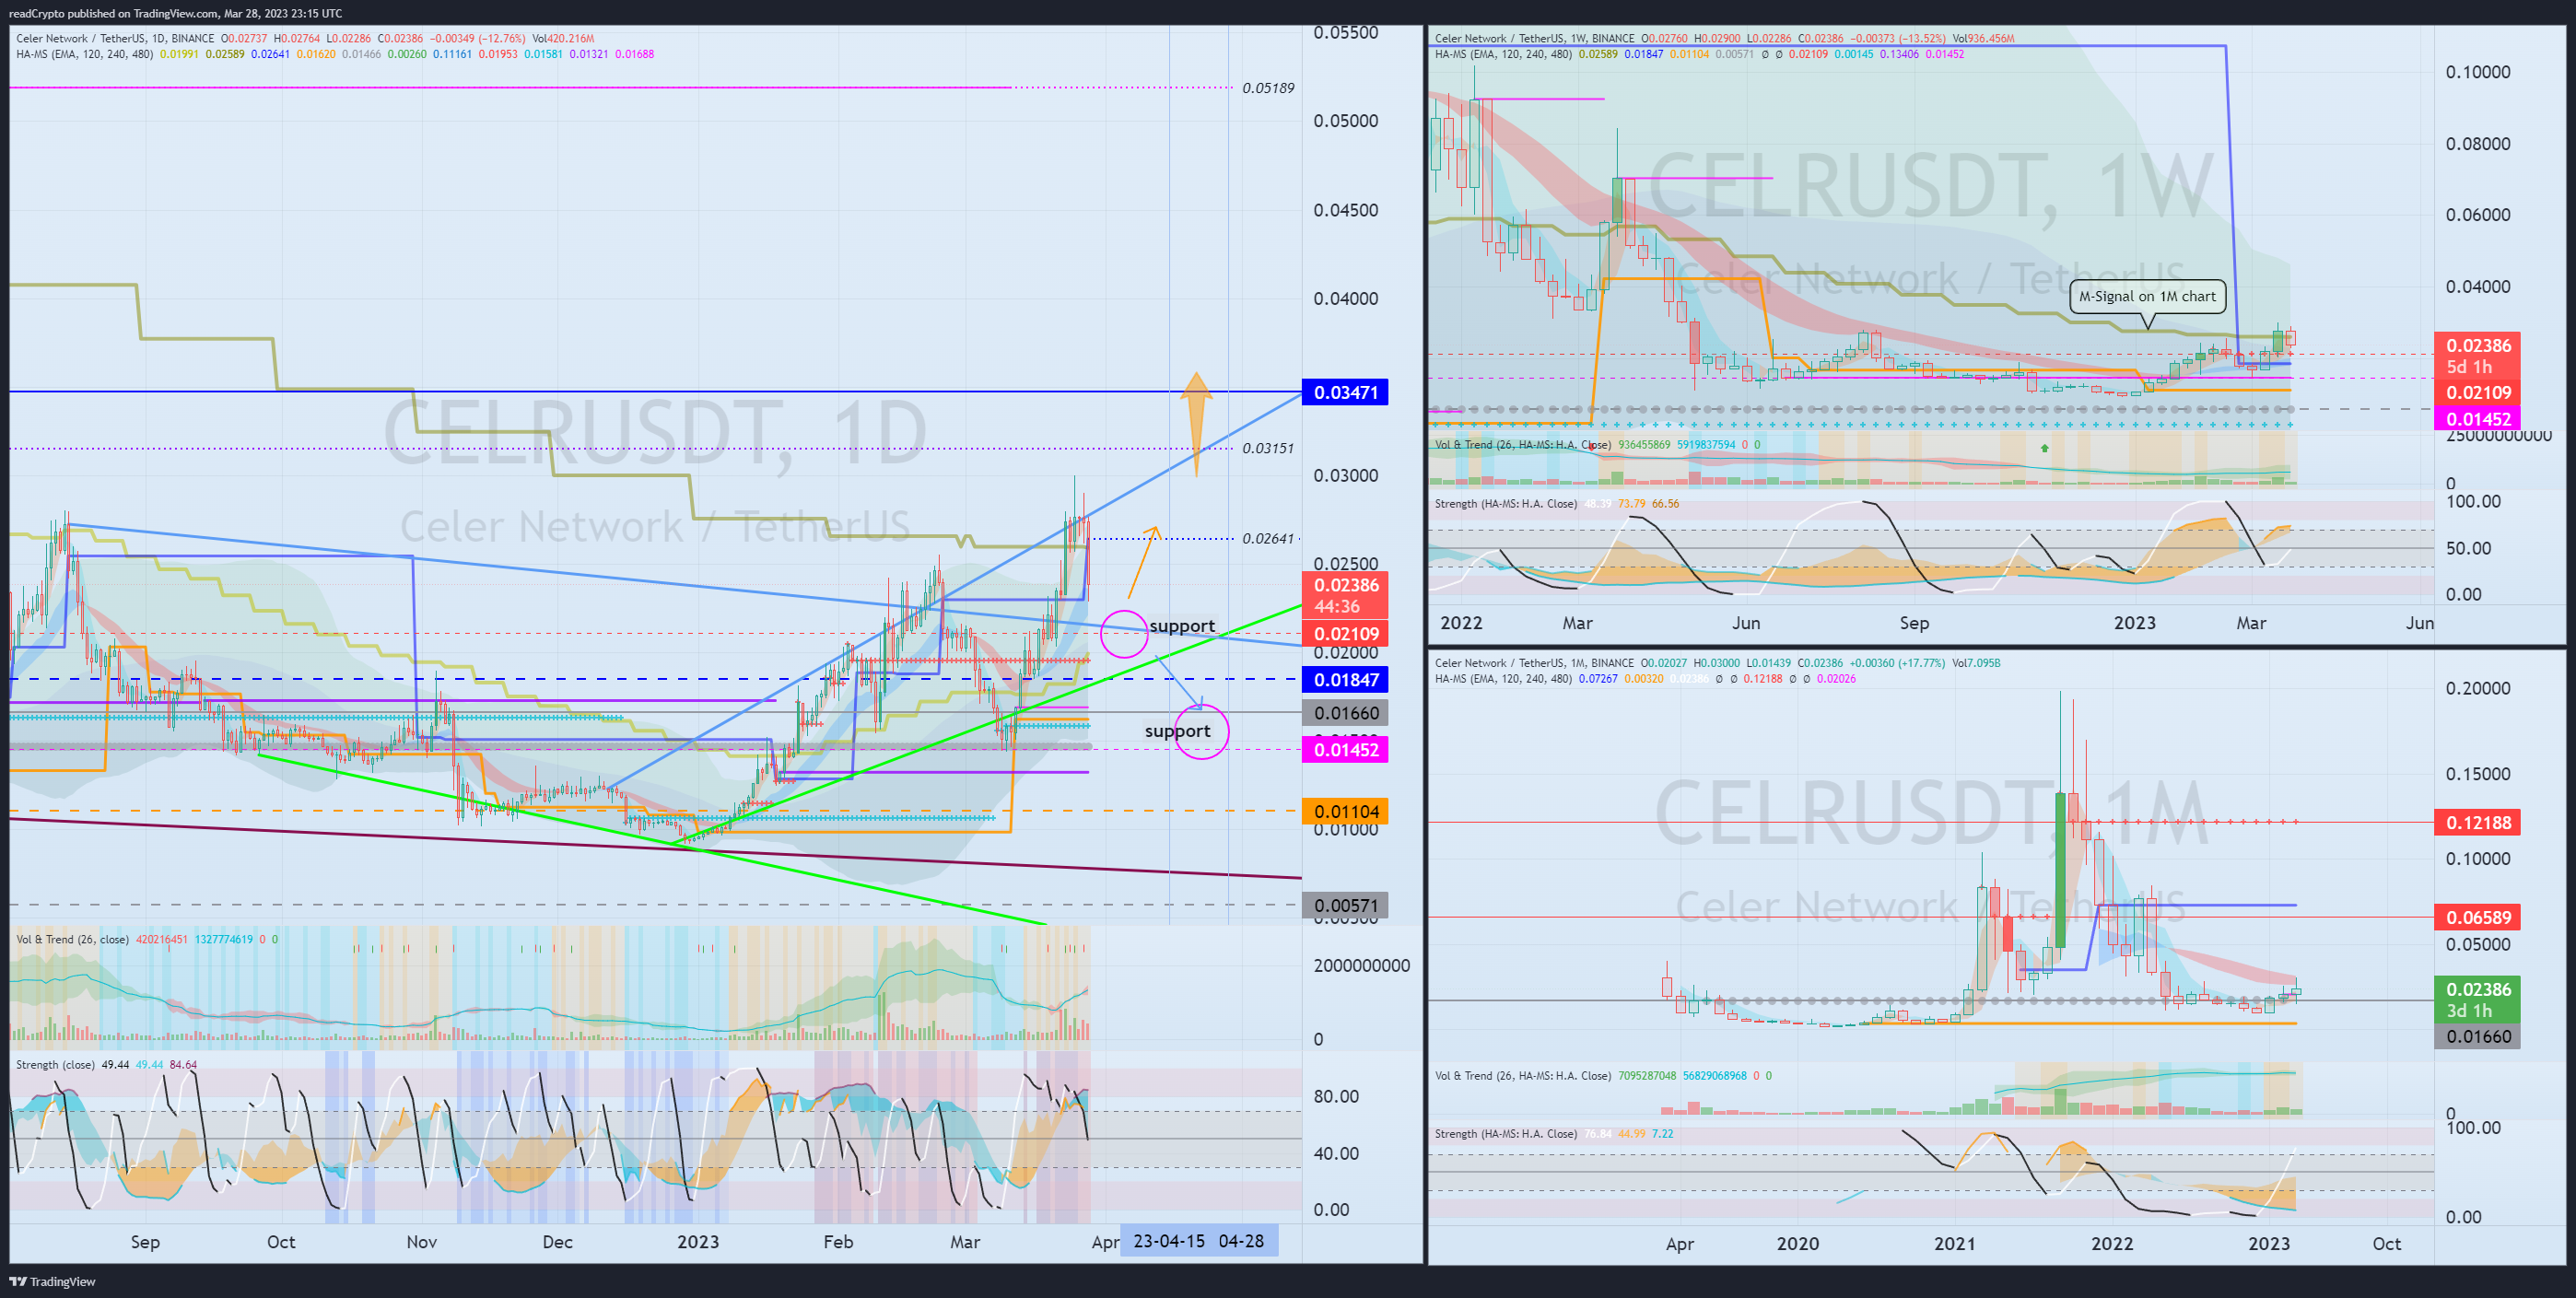Image resolution: width=2576 pixels, height=1298 pixels.
Task: Select the 0.05189 level text
Action: click(1268, 88)
